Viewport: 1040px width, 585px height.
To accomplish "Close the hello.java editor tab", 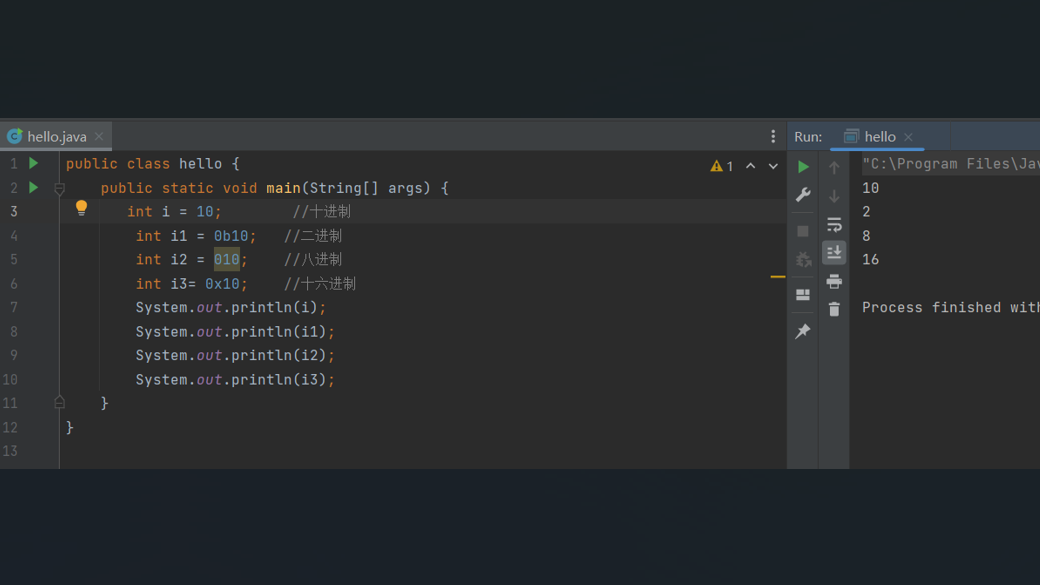I will 99,137.
